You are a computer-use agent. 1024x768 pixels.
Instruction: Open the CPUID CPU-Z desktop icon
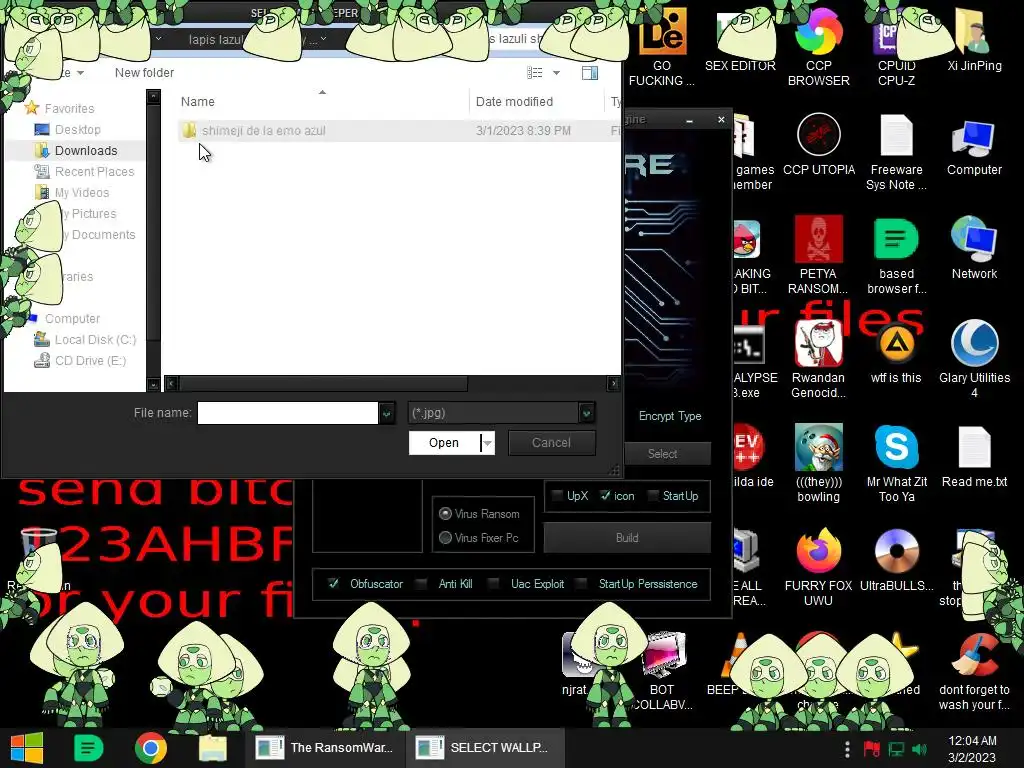[896, 48]
